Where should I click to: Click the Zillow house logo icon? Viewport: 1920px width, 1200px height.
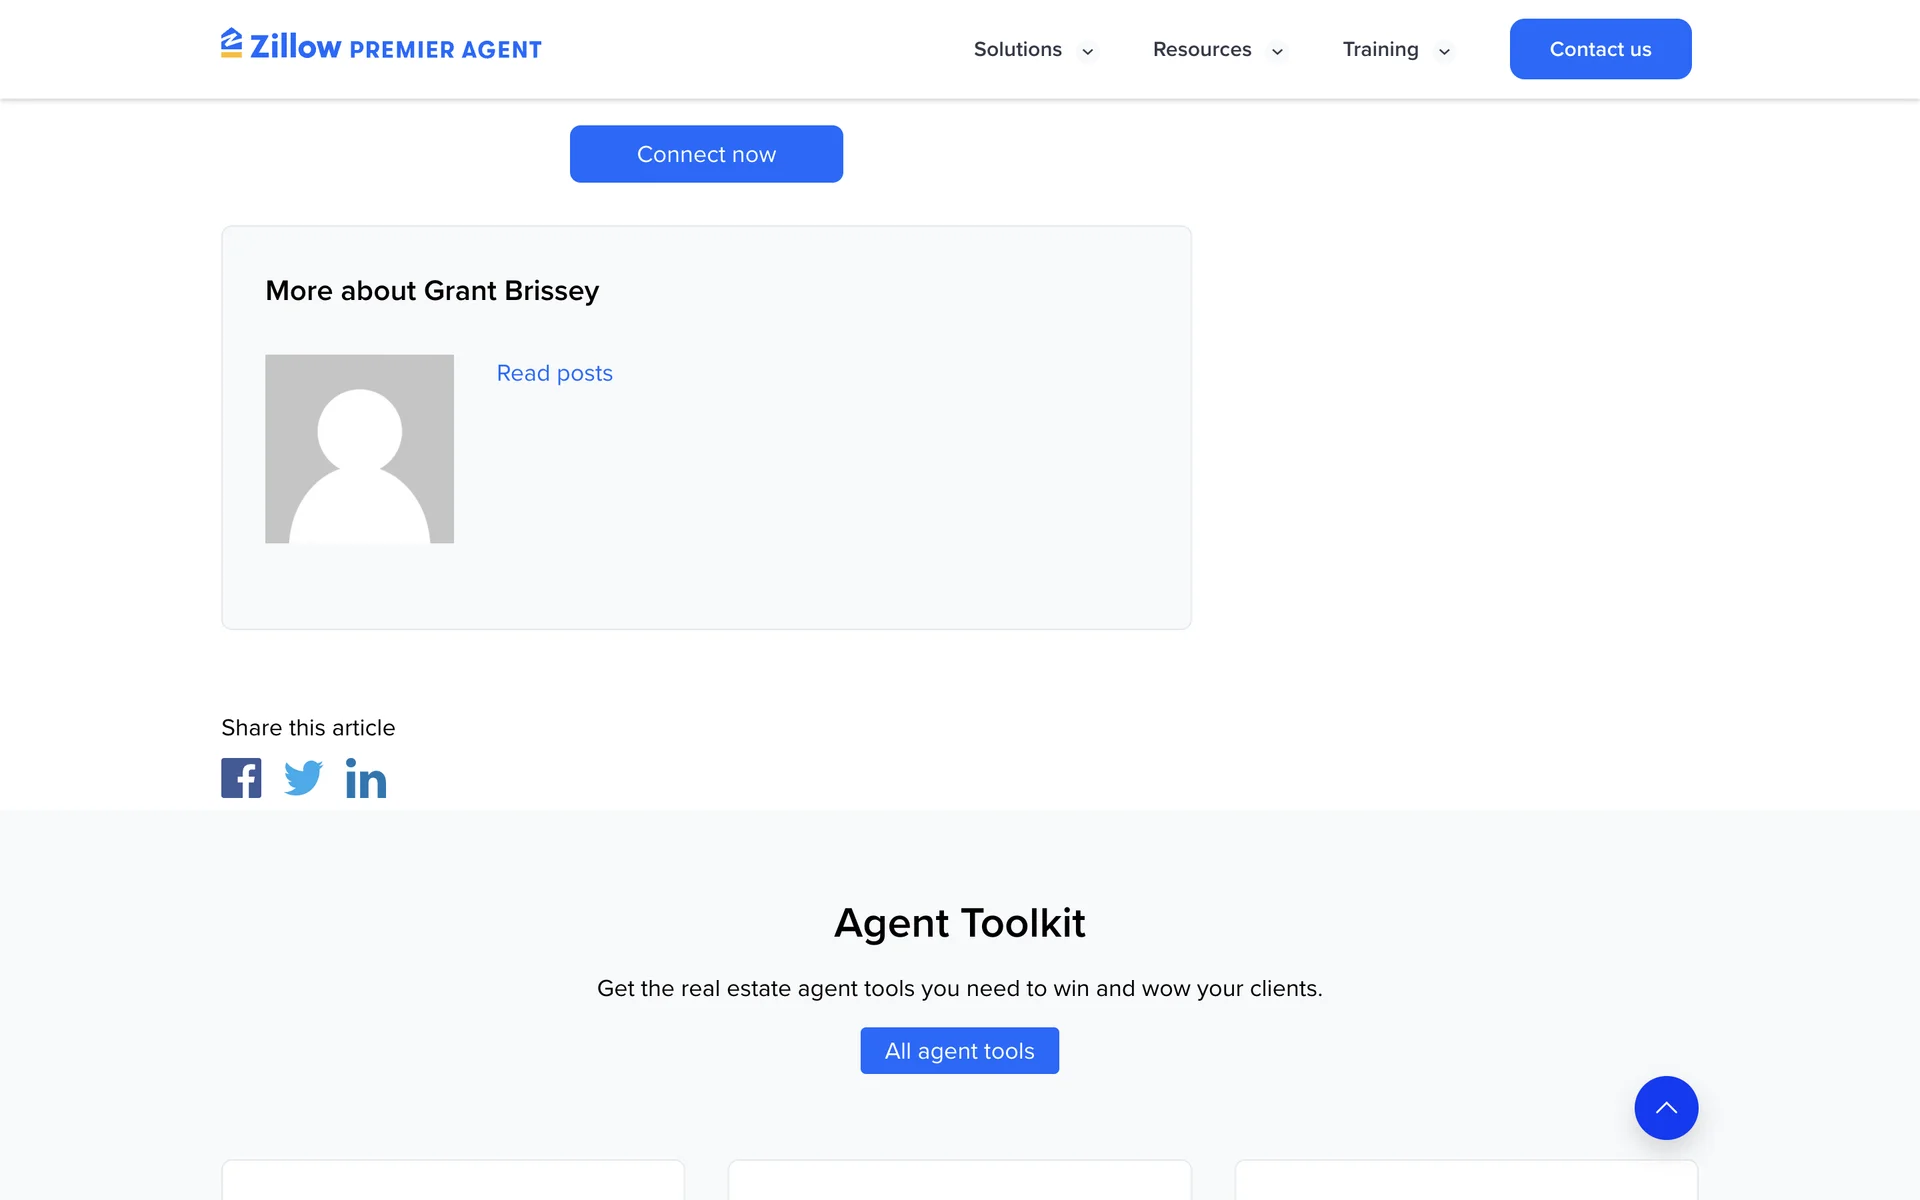click(232, 43)
